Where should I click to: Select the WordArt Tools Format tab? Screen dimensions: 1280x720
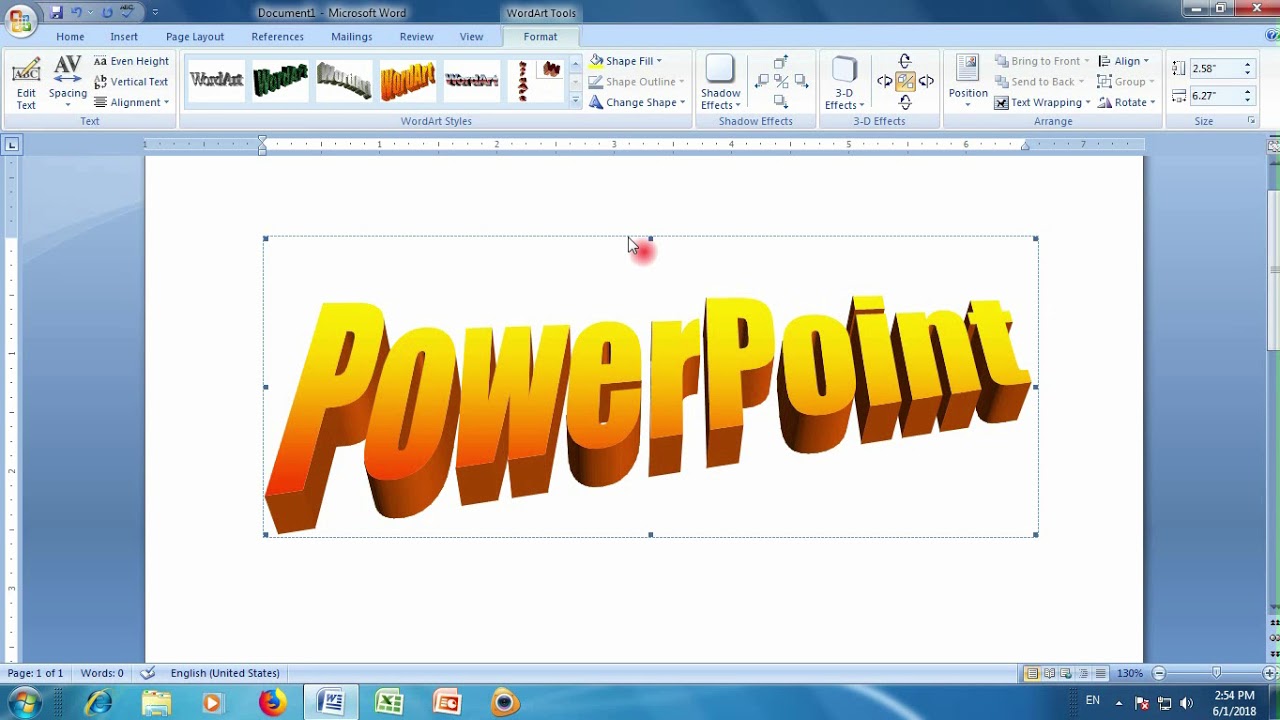[x=540, y=37]
